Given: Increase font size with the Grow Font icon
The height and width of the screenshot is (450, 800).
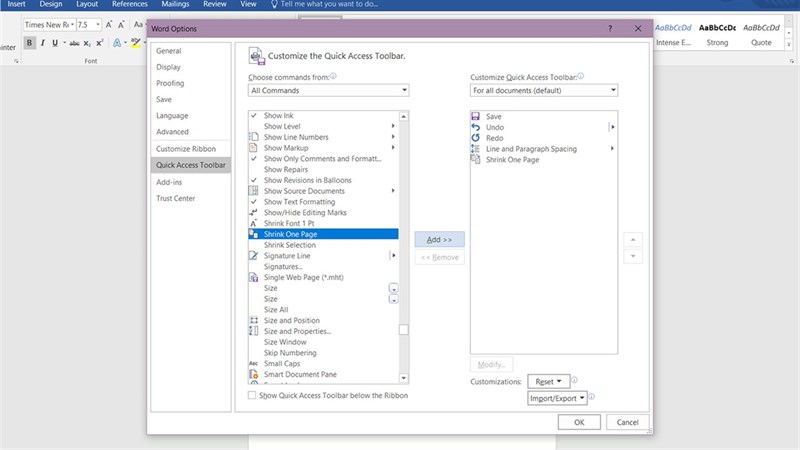Looking at the screenshot, I should pos(109,24).
